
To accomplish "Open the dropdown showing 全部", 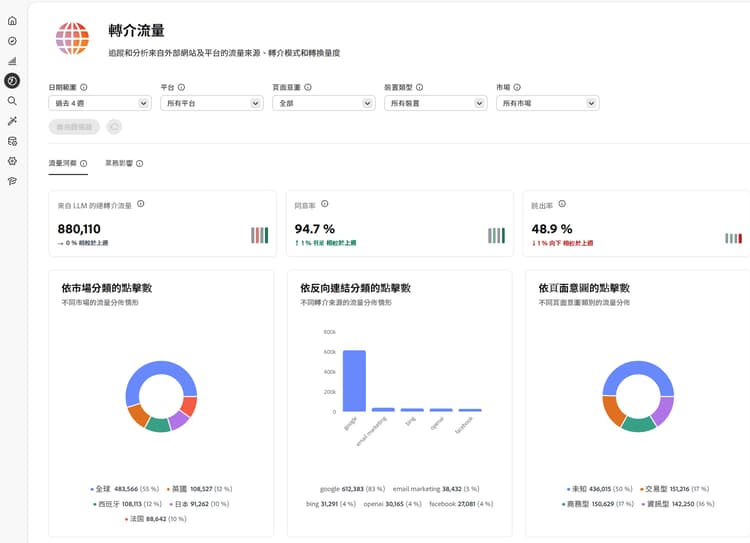I will [x=324, y=103].
